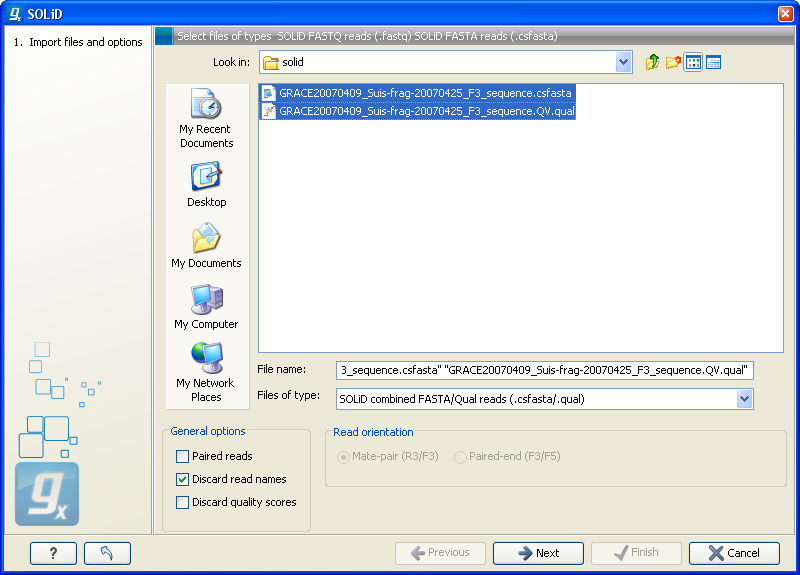Tick the Discard quality scores checkbox

click(182, 502)
